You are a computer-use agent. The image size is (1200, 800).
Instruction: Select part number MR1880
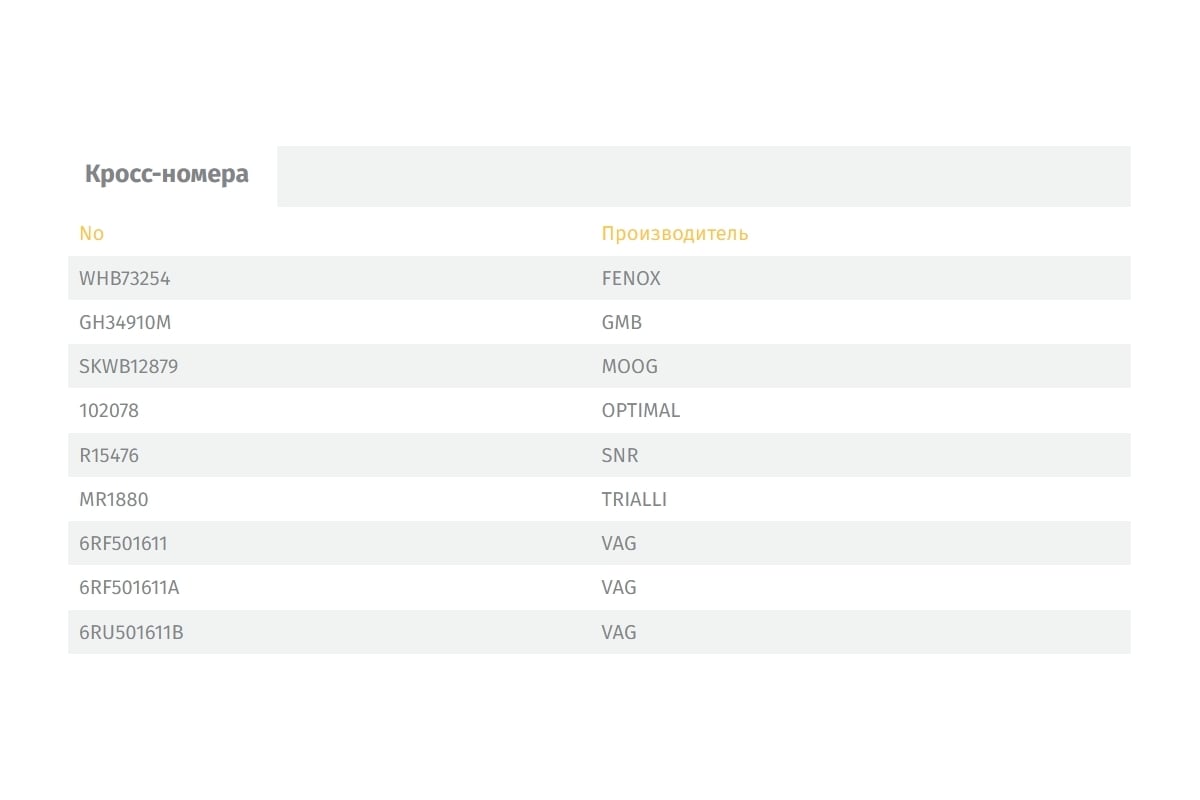(x=114, y=500)
